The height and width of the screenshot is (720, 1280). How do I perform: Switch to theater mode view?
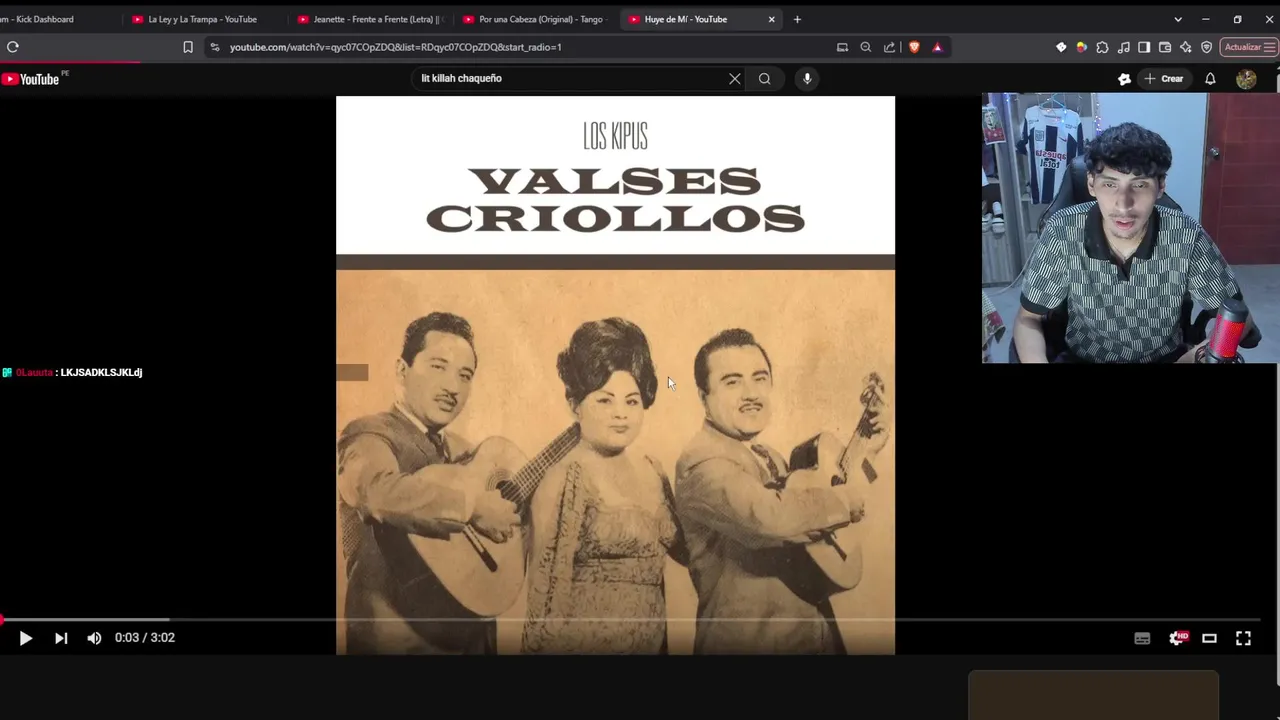coord(1209,638)
